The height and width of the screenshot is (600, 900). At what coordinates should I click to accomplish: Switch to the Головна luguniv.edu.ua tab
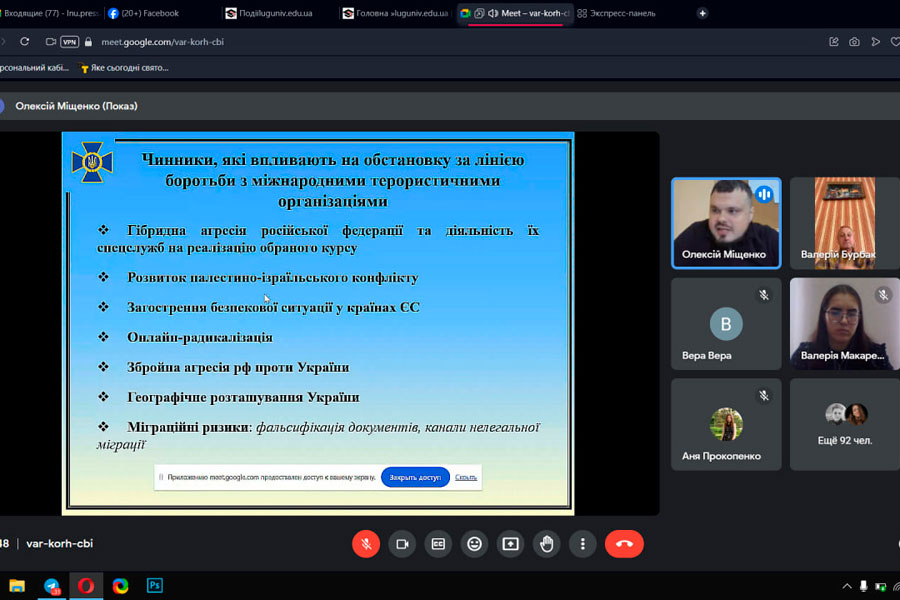(396, 13)
